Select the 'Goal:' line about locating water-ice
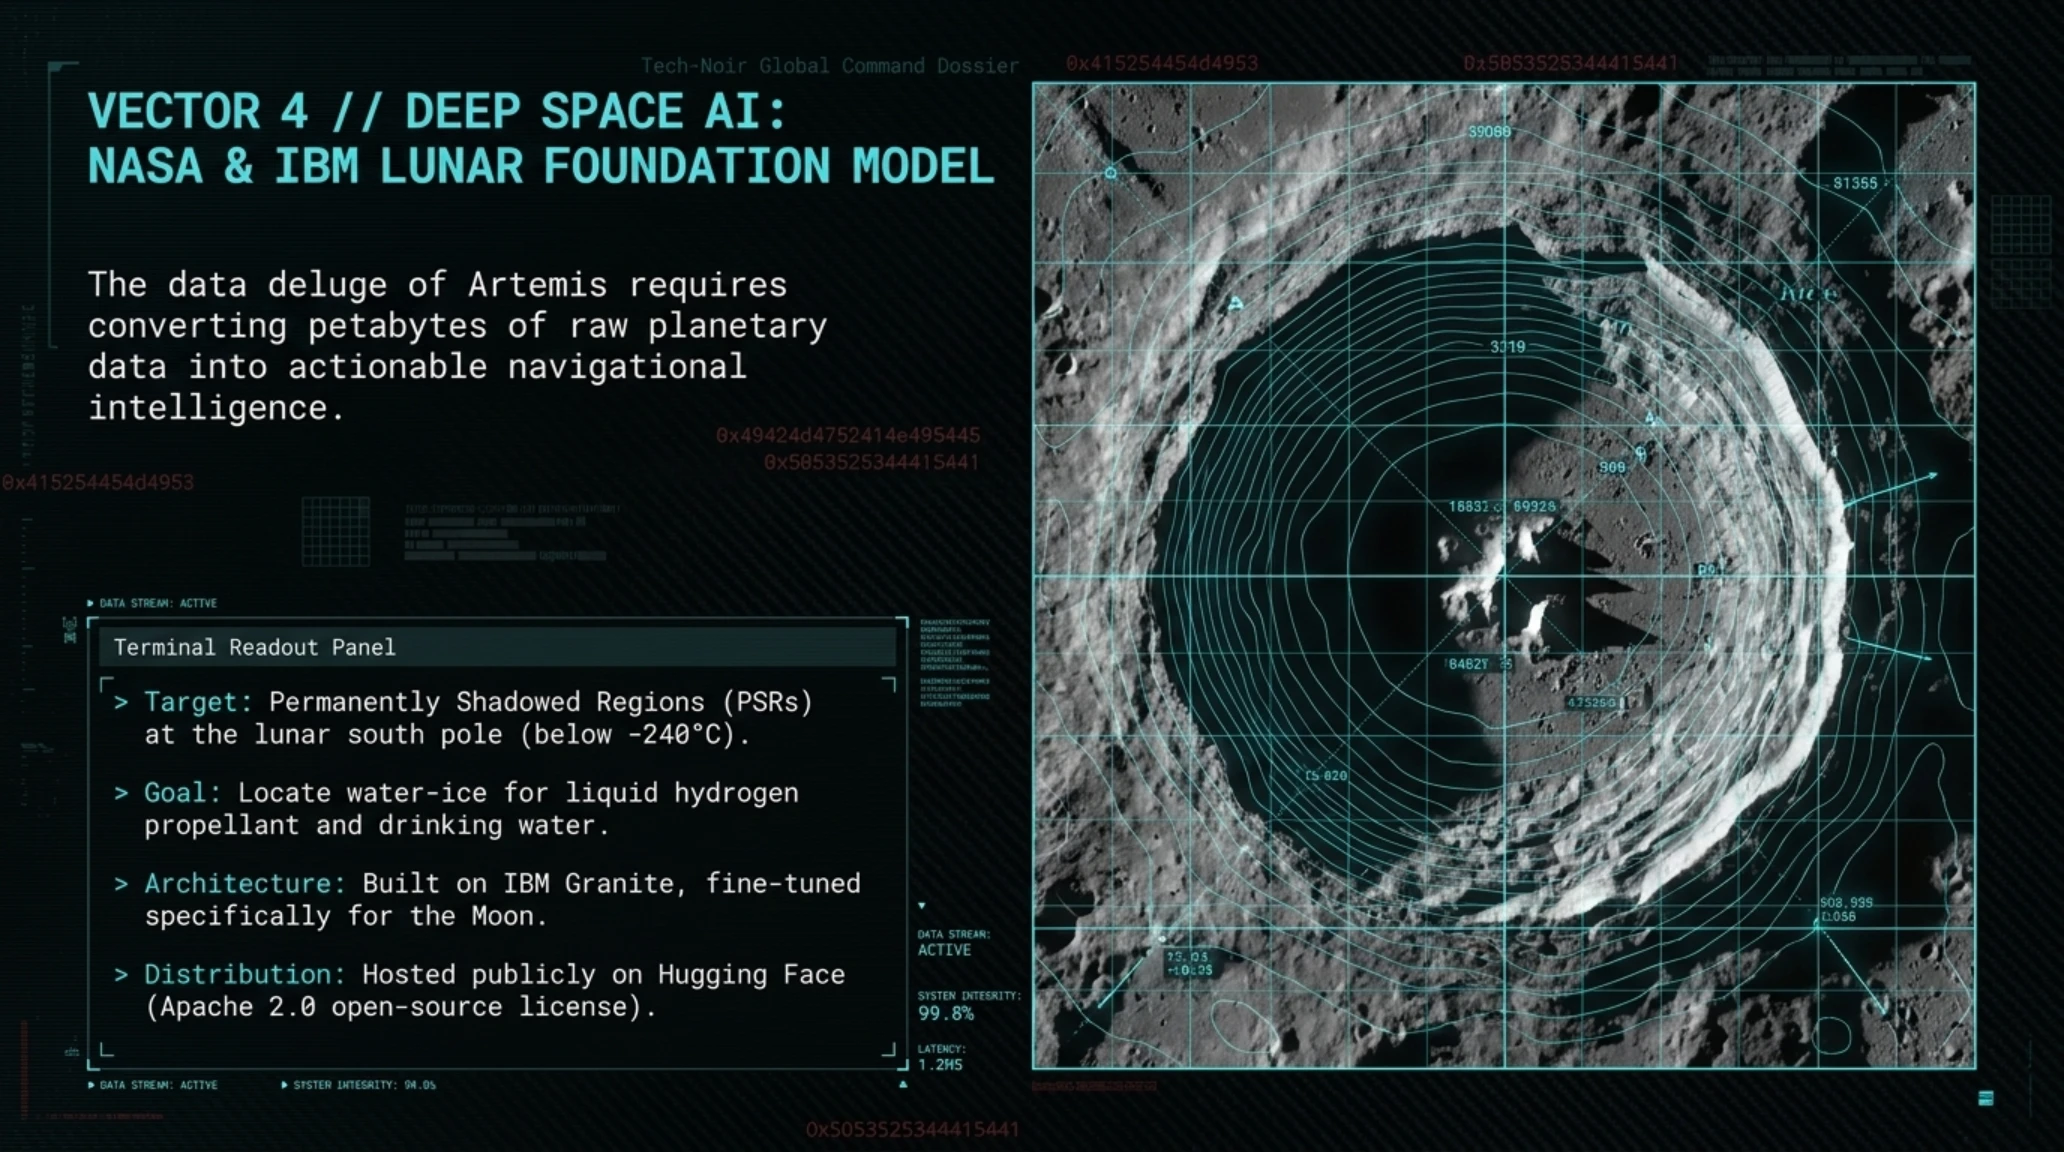2064x1152 pixels. point(457,809)
